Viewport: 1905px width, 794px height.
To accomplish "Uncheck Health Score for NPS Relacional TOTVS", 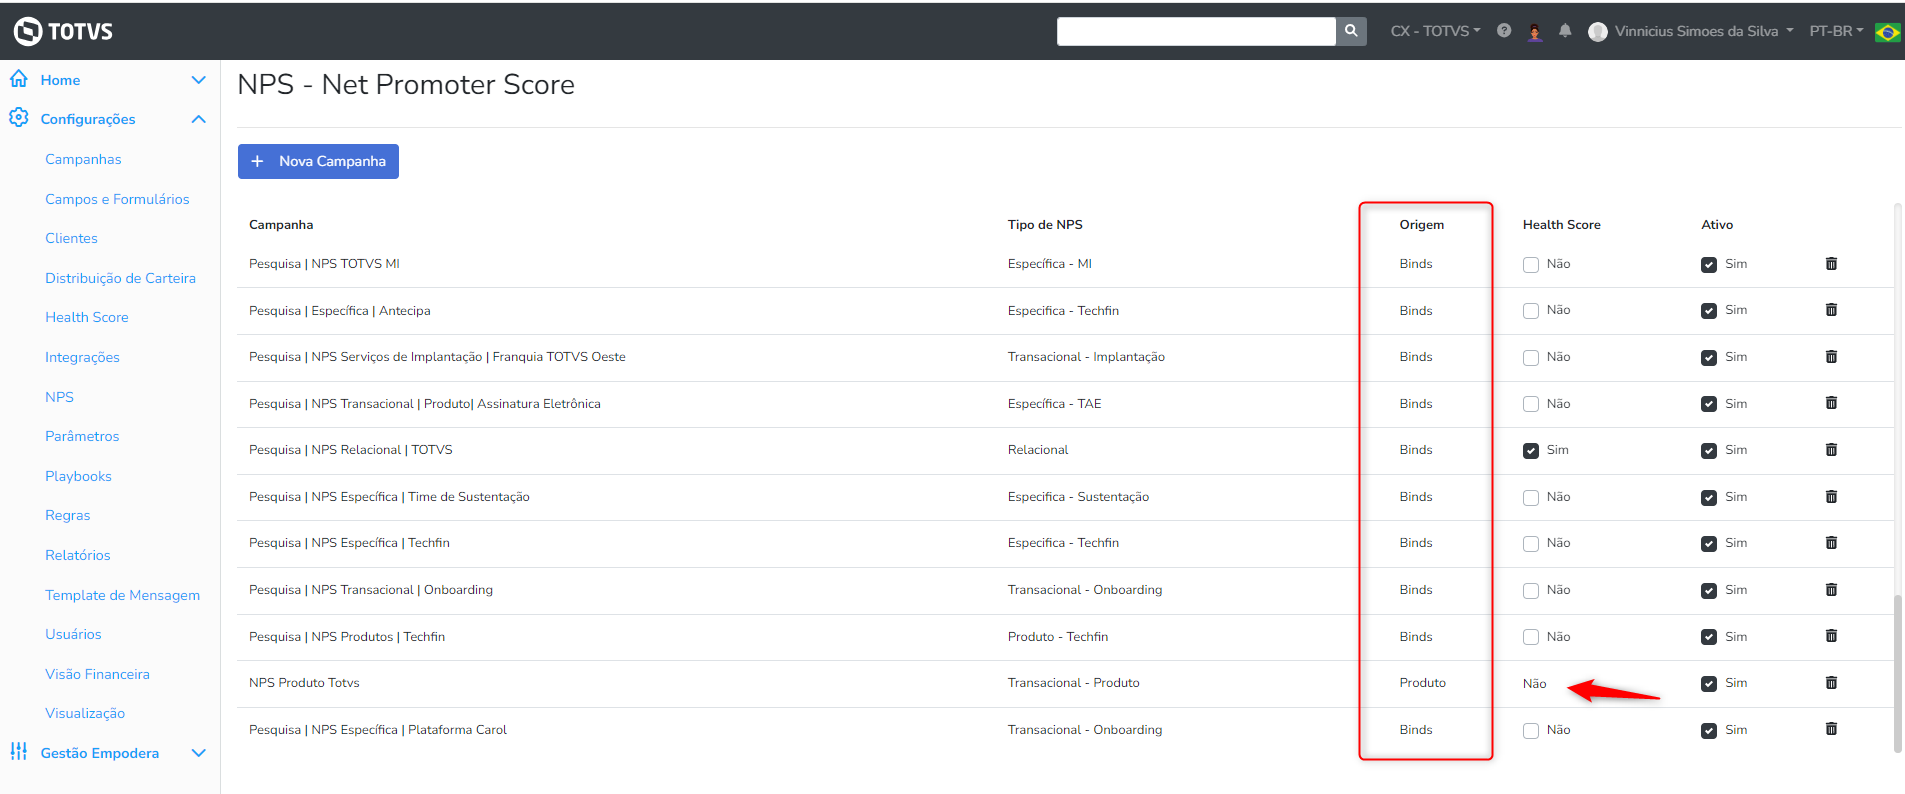I will [x=1531, y=451].
